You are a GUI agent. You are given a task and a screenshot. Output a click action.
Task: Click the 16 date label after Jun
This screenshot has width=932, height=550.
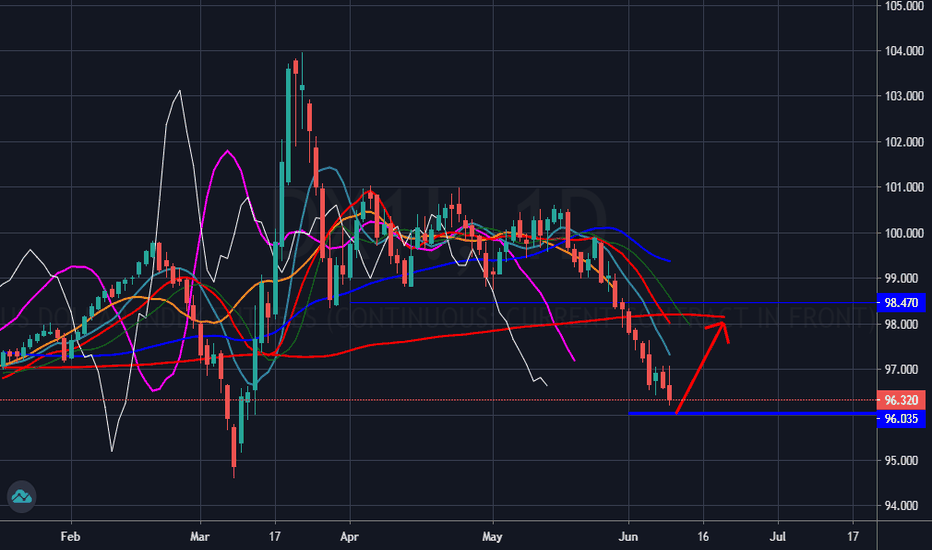(x=703, y=536)
